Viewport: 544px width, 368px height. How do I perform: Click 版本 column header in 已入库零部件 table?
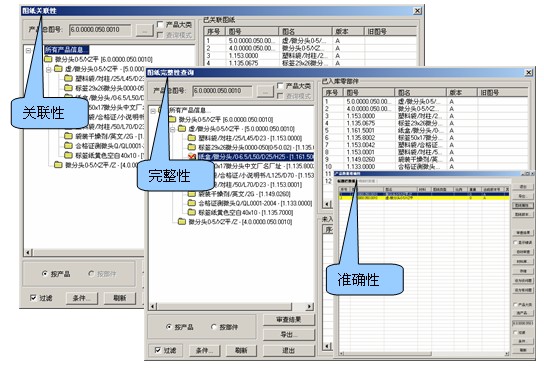tap(461, 93)
